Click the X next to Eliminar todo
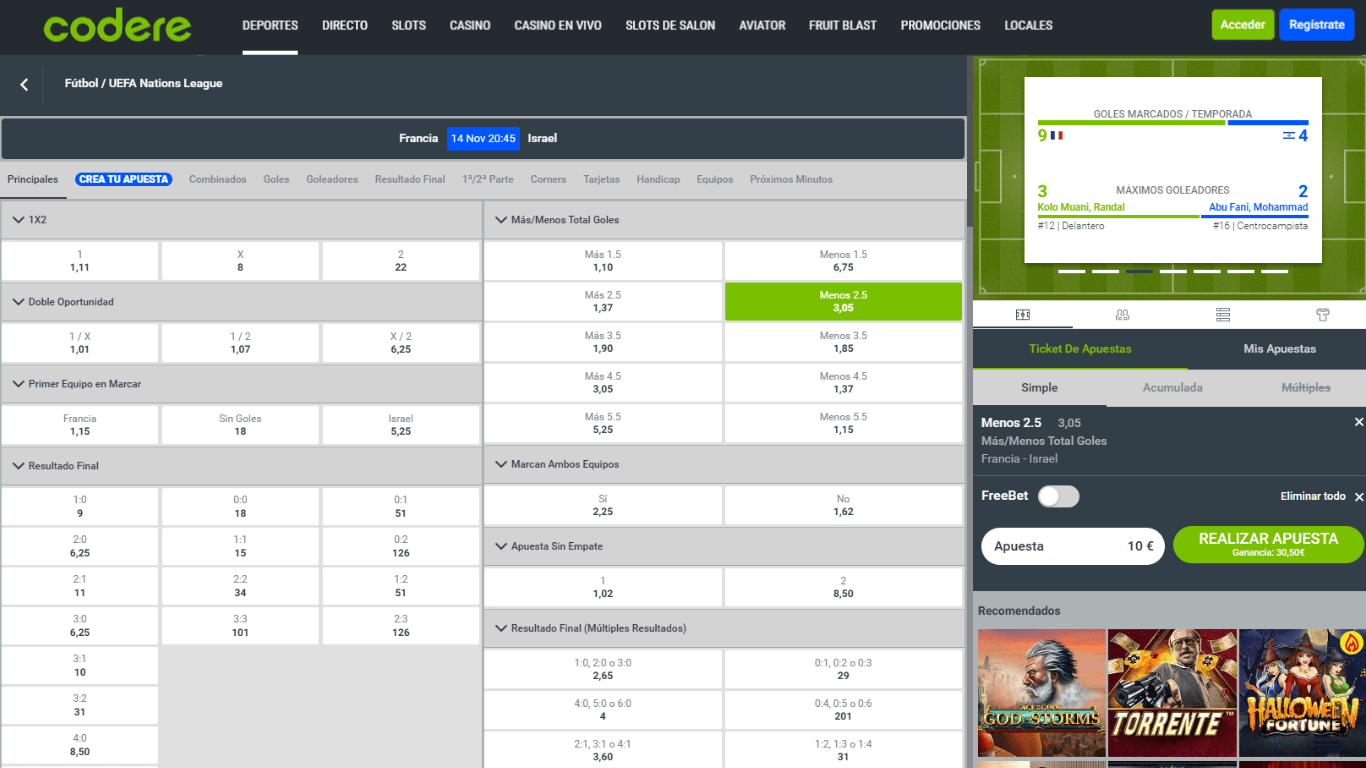 (x=1358, y=497)
